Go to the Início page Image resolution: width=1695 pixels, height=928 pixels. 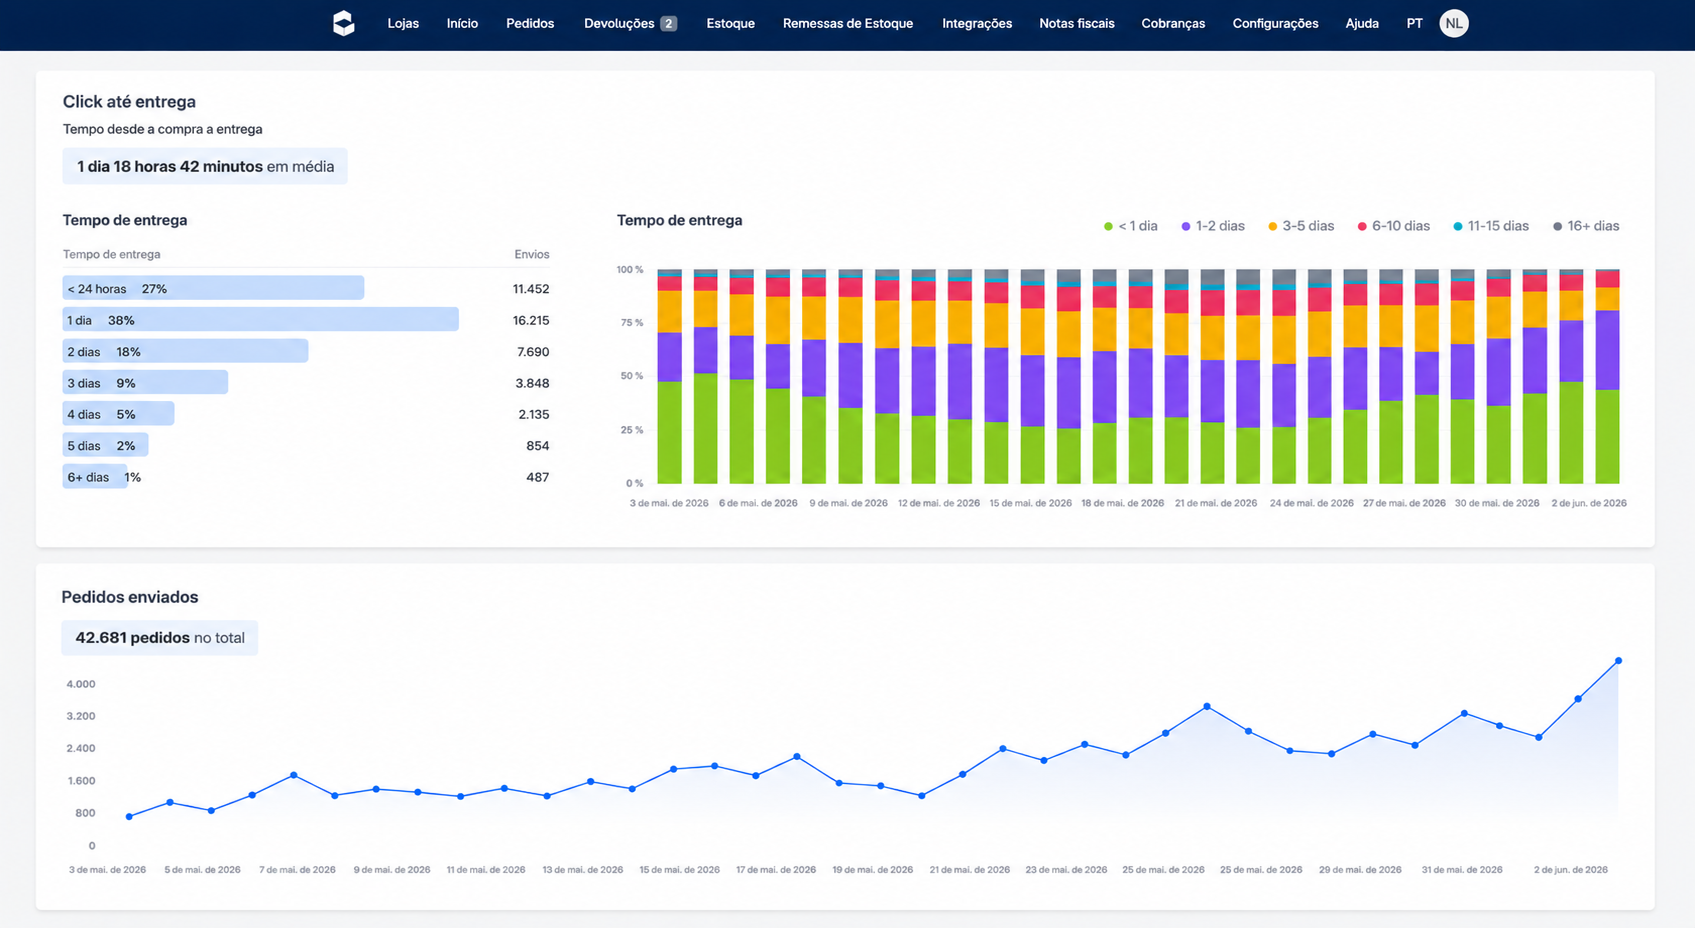pos(462,23)
